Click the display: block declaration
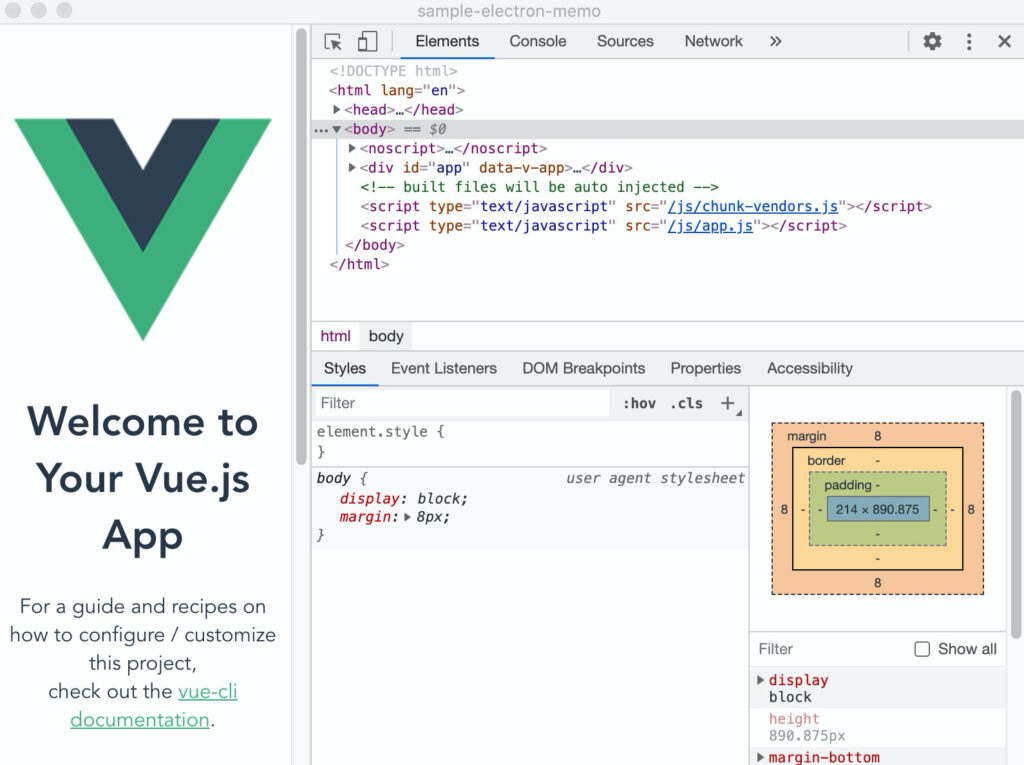The width and height of the screenshot is (1024, 765). pos(404,498)
